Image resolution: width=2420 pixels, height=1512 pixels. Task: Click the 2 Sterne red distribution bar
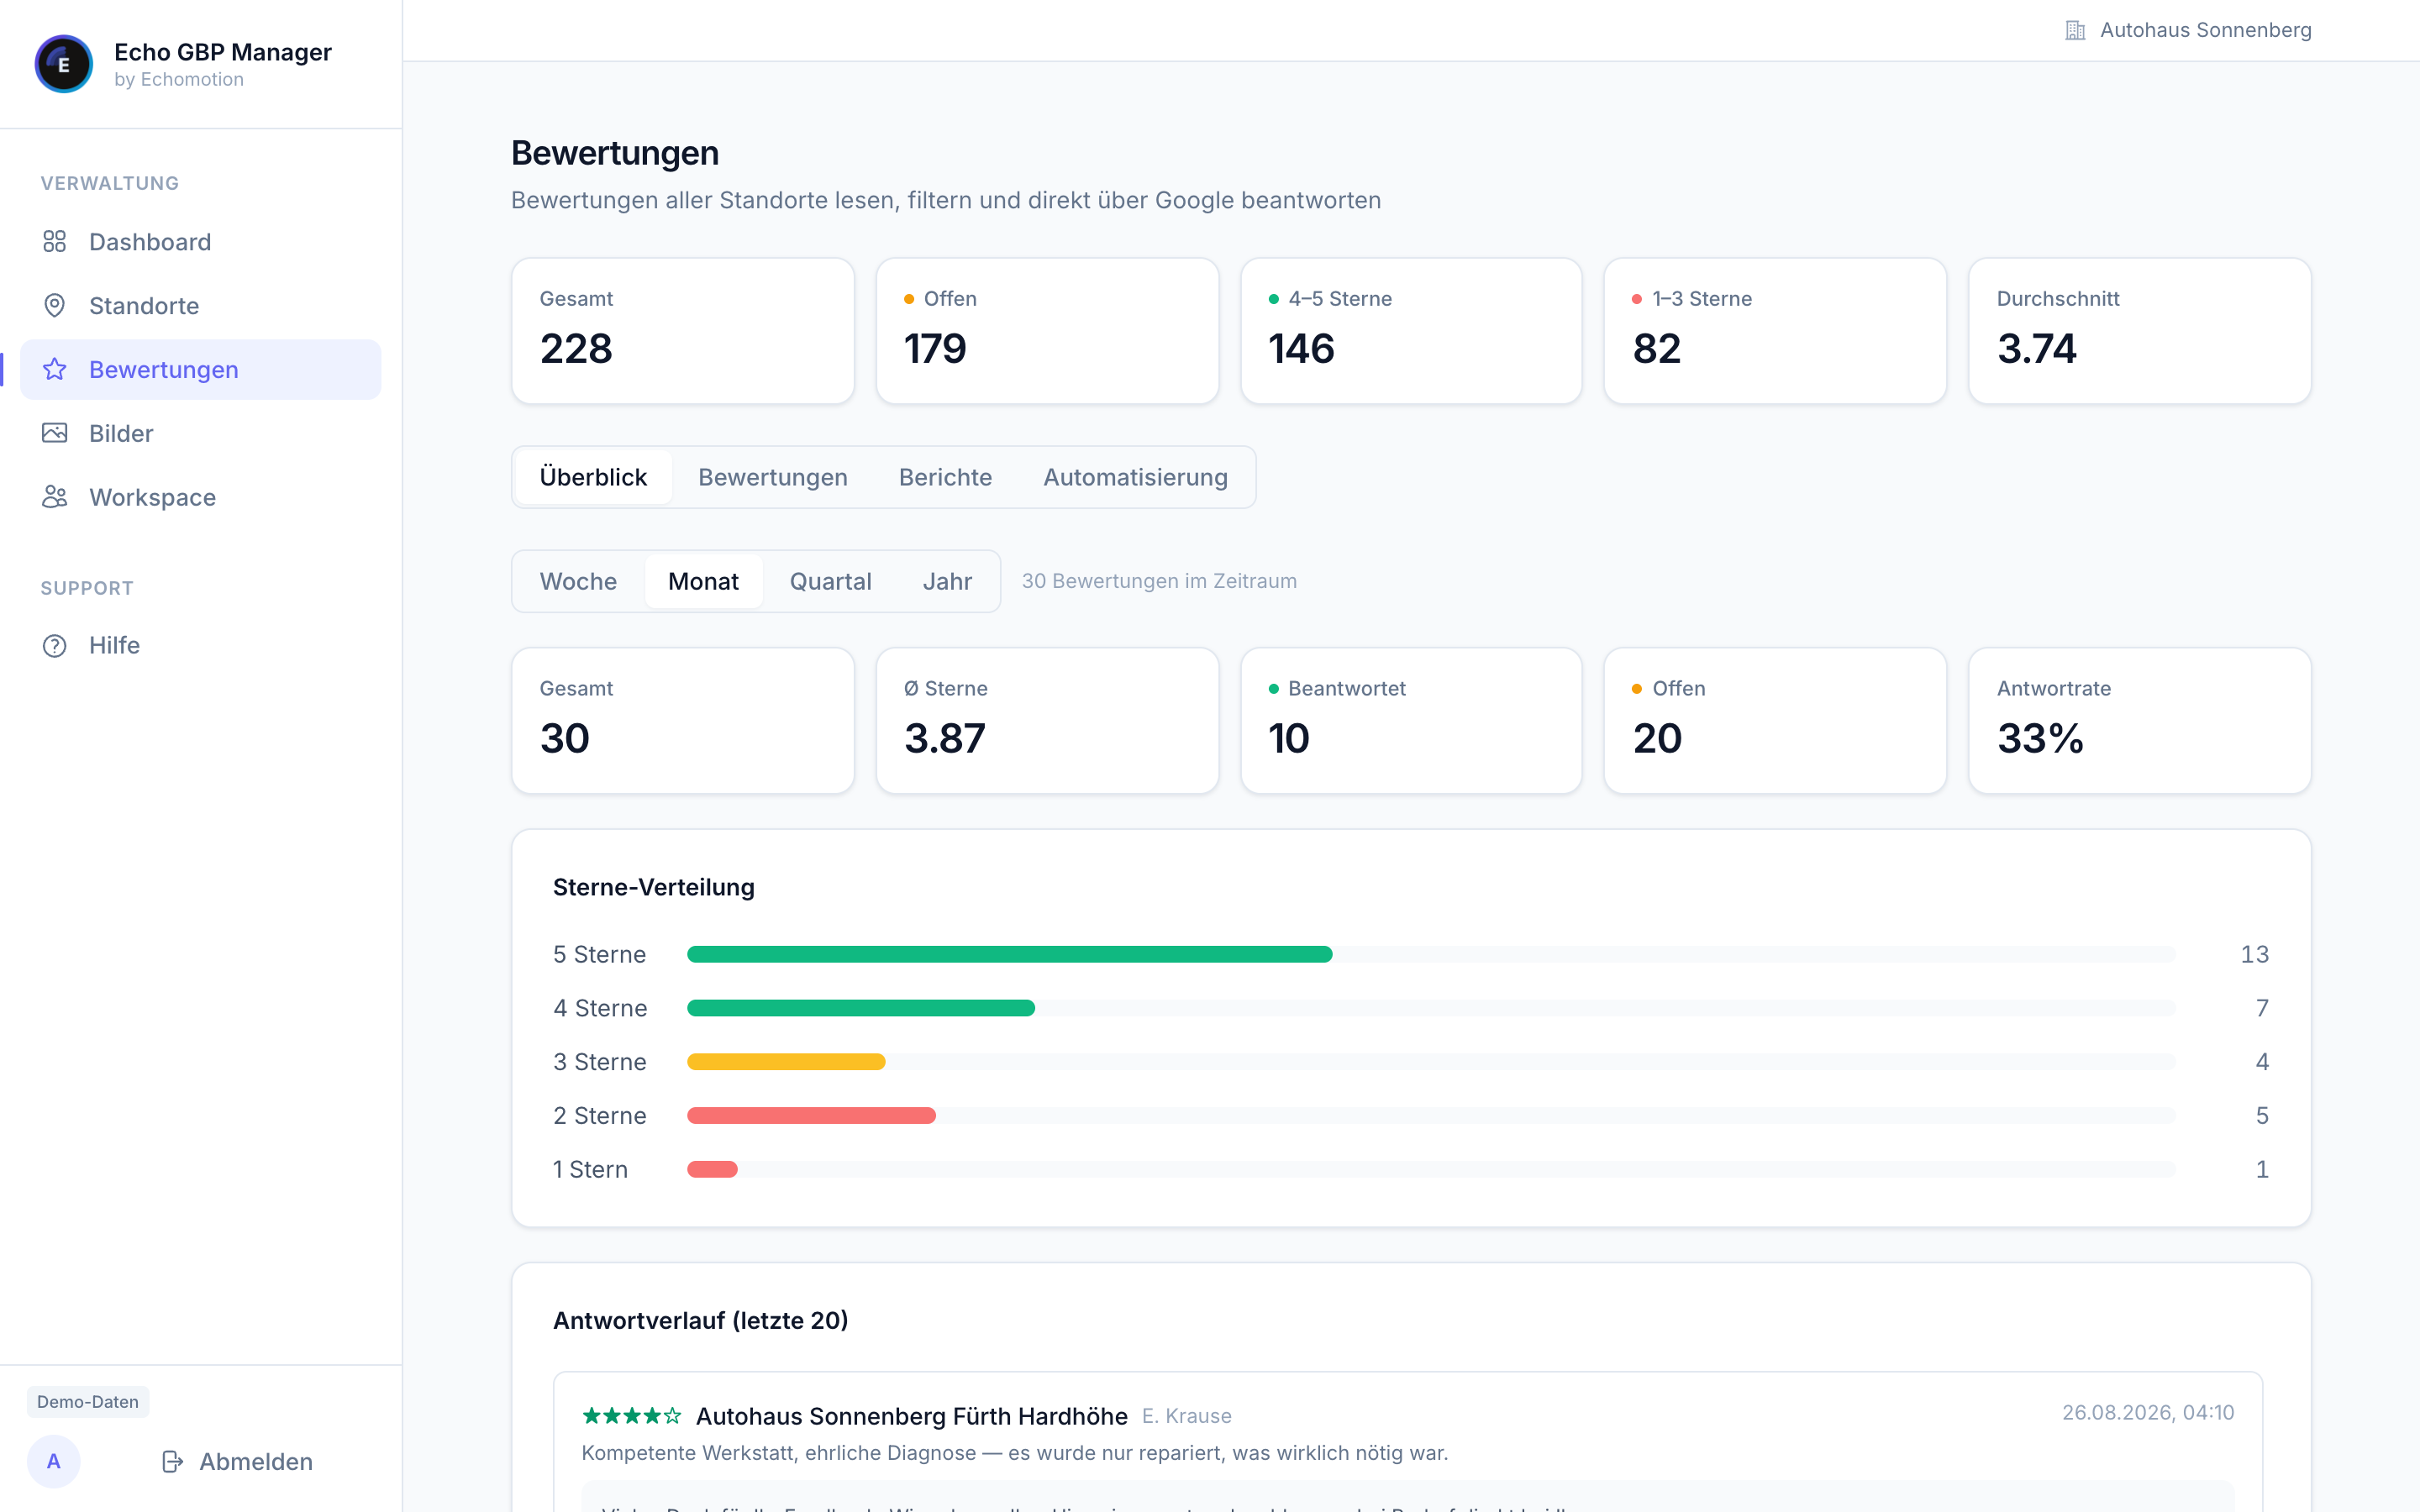pyautogui.click(x=811, y=1116)
